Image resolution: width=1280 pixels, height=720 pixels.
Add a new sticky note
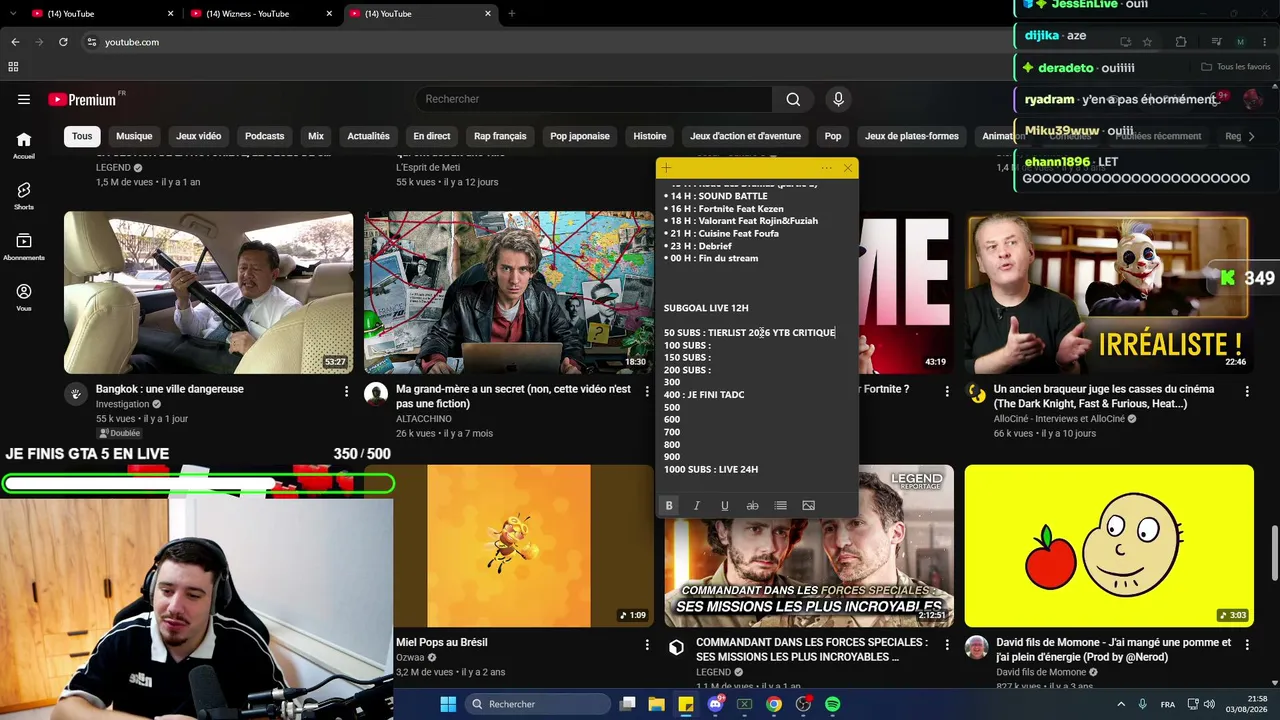click(x=666, y=168)
